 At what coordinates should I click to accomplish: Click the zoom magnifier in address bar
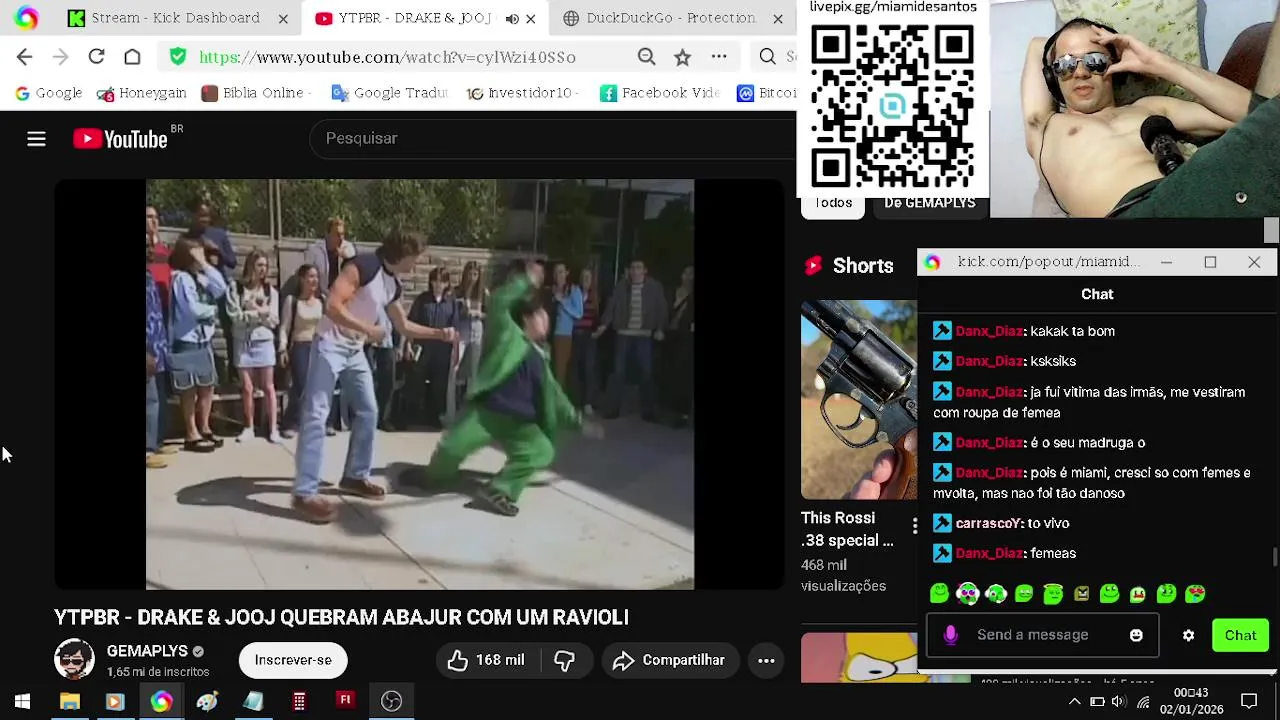647,57
